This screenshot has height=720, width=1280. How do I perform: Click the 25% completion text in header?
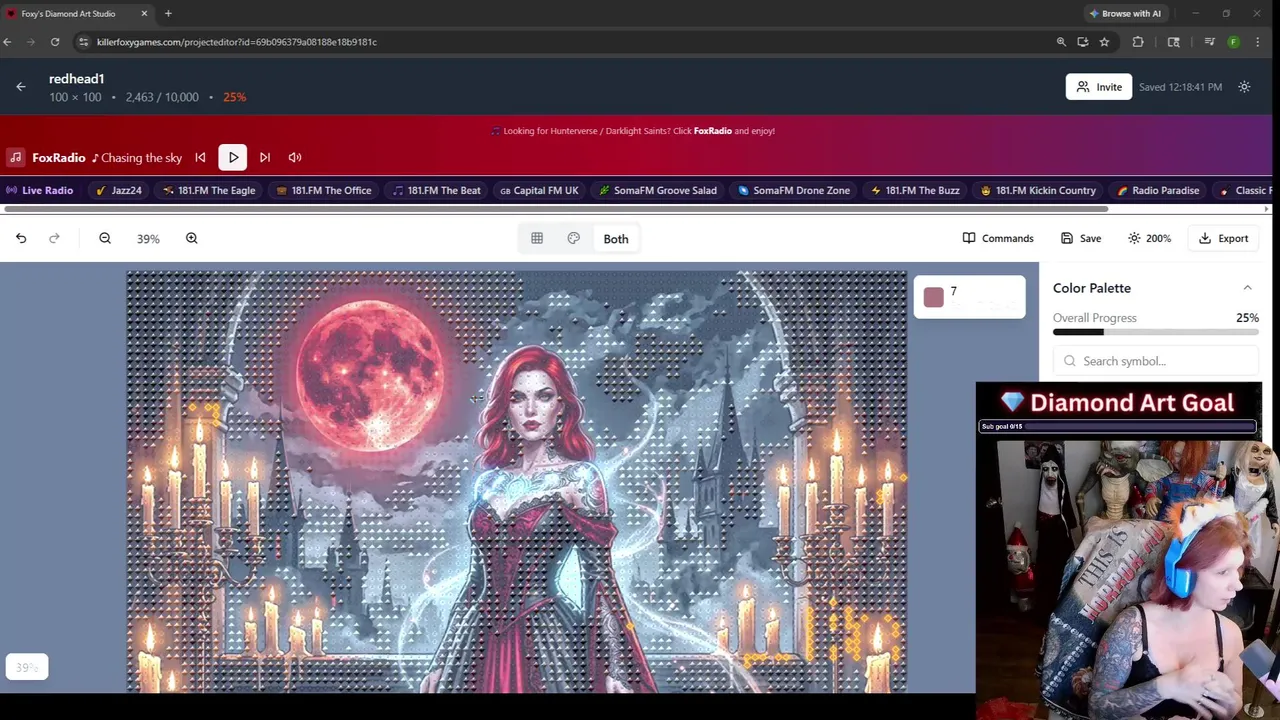(x=235, y=97)
